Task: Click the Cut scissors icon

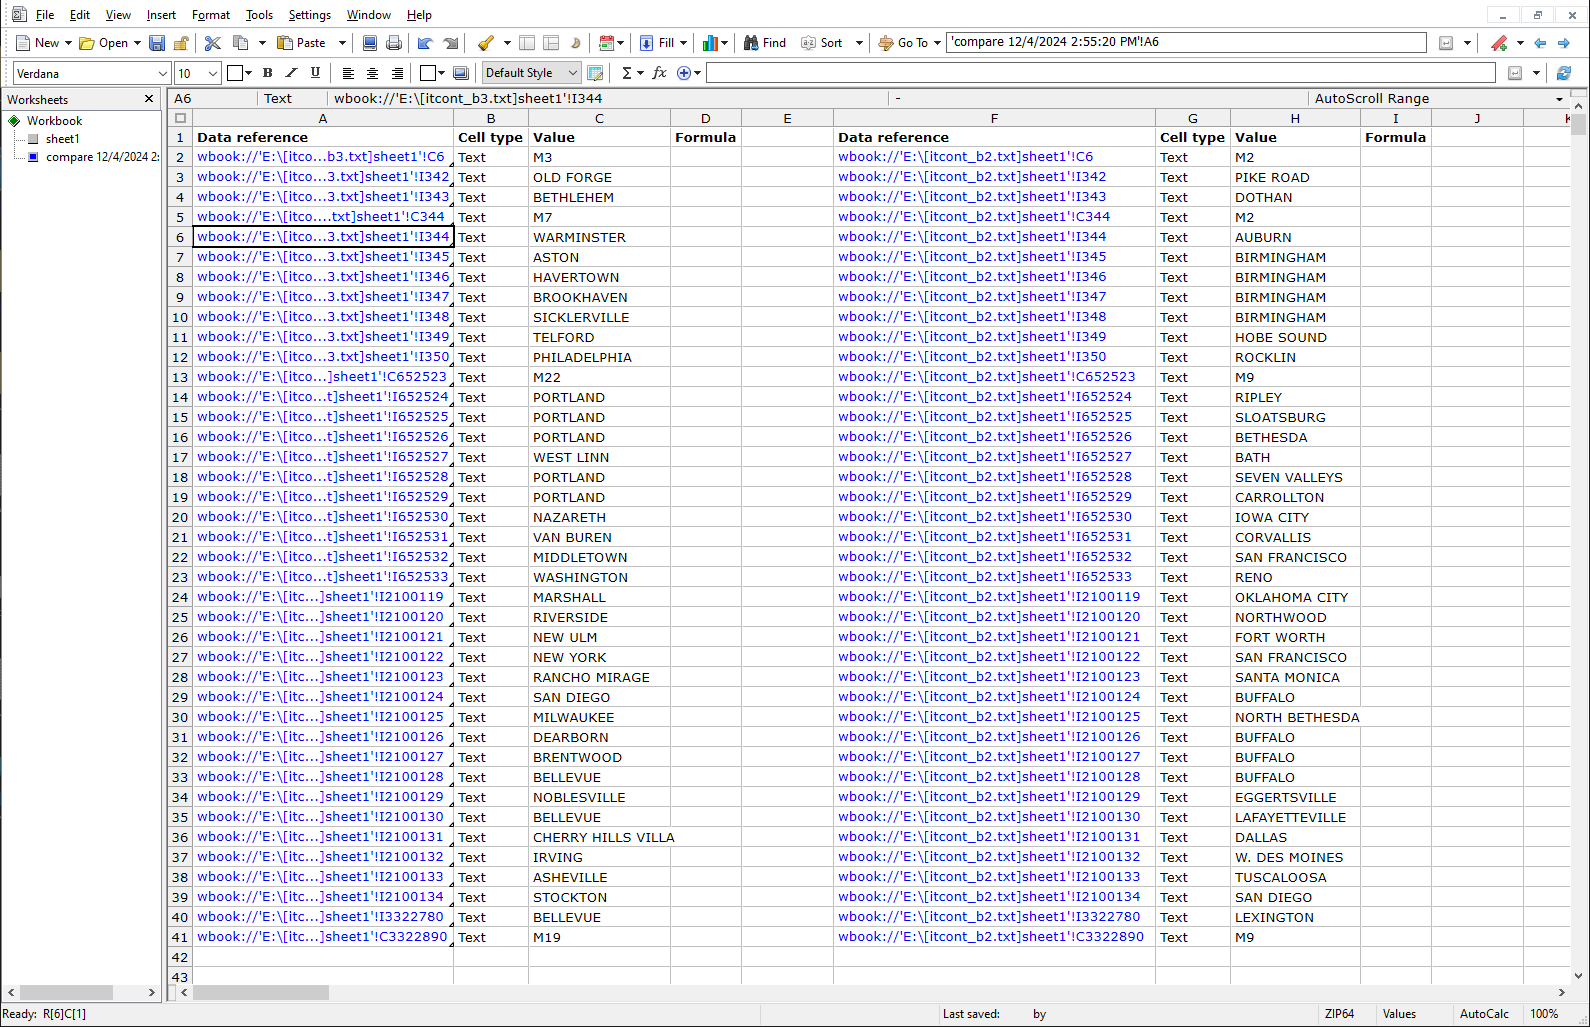Action: coord(213,43)
